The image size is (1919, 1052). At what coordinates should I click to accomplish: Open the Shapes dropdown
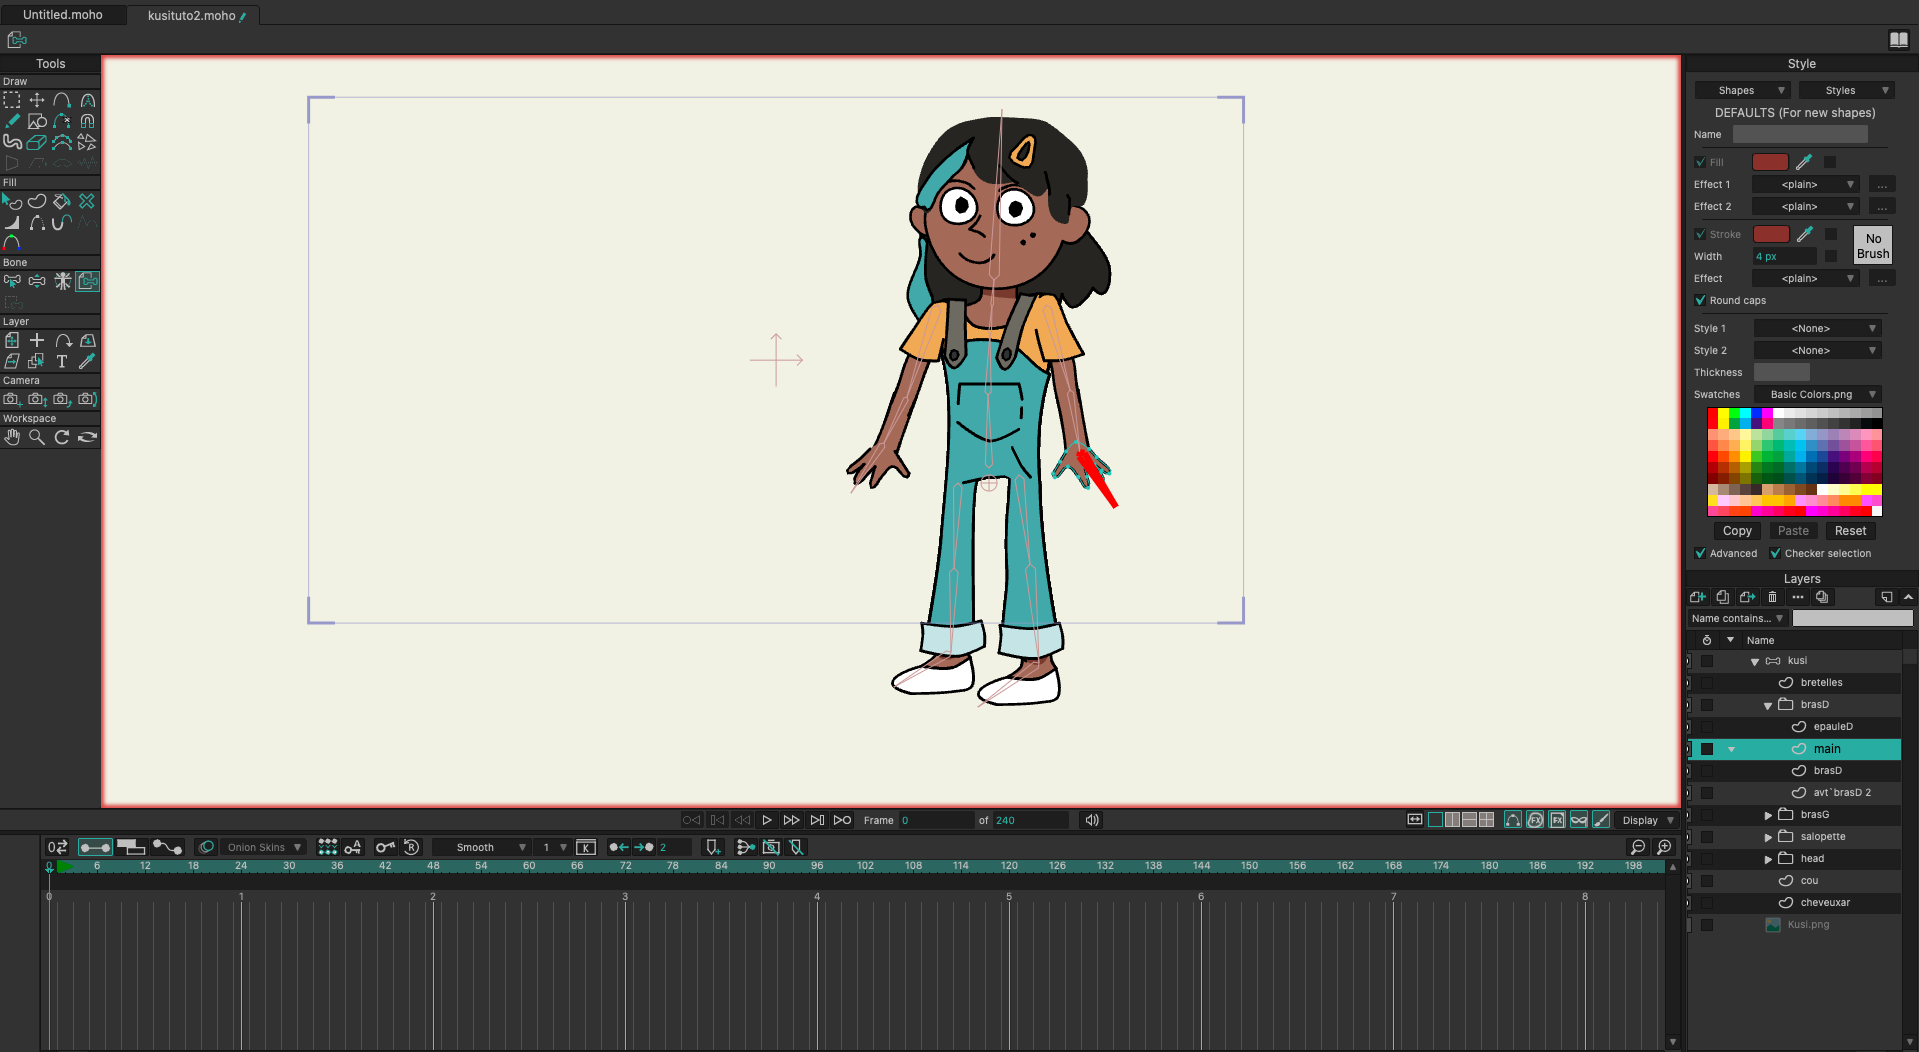pos(1742,90)
